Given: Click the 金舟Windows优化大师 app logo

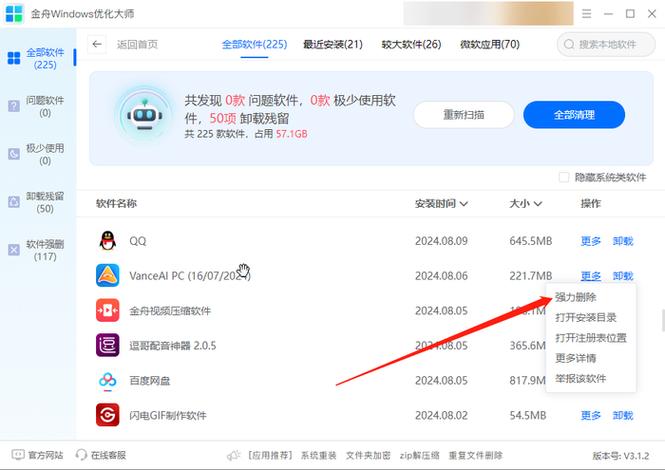Looking at the screenshot, I should coord(14,14).
